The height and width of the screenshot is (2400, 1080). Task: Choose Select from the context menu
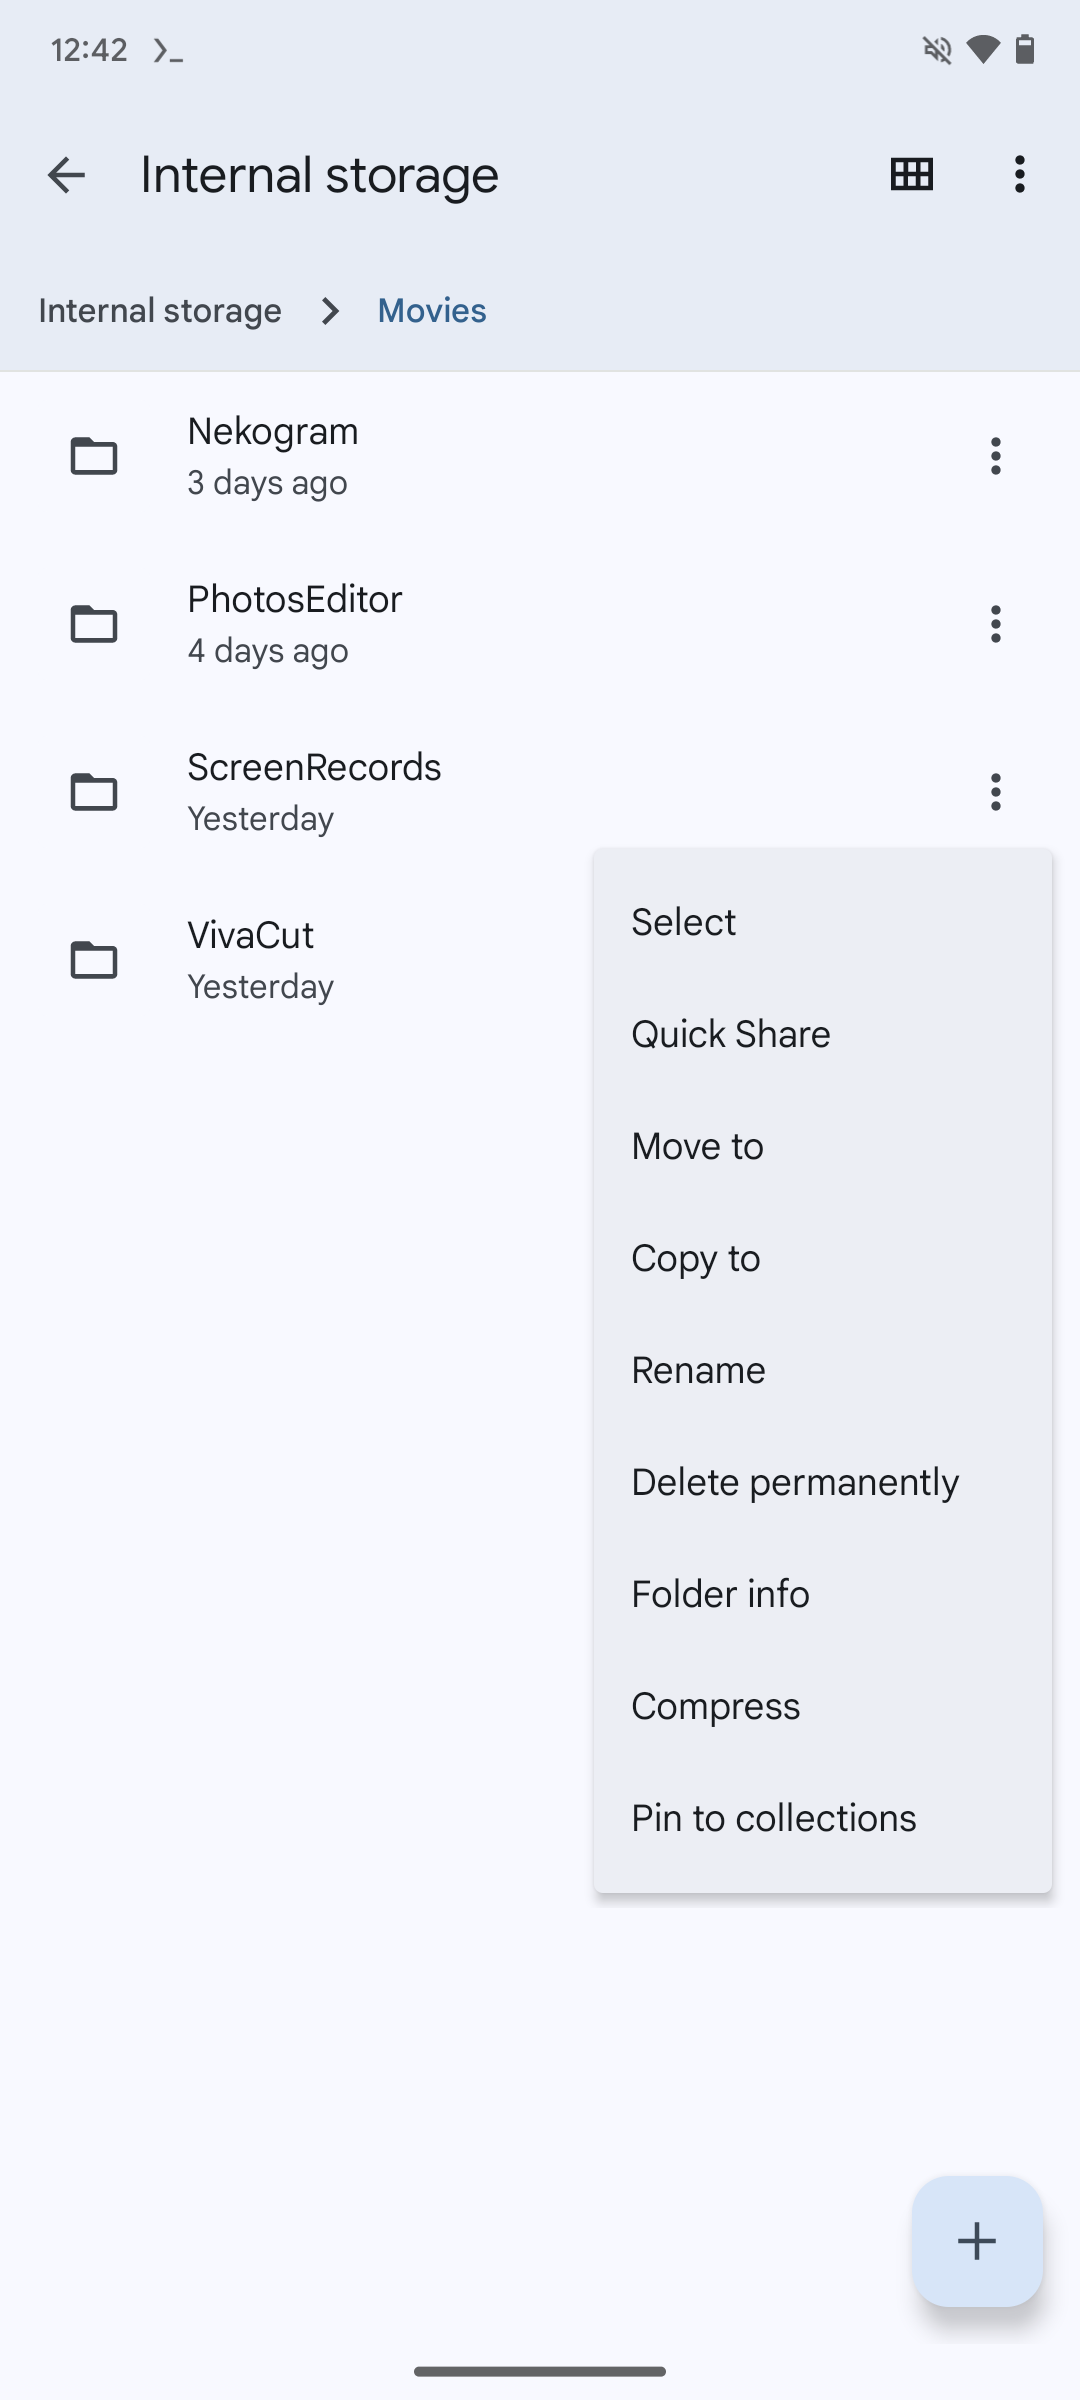pyautogui.click(x=684, y=922)
